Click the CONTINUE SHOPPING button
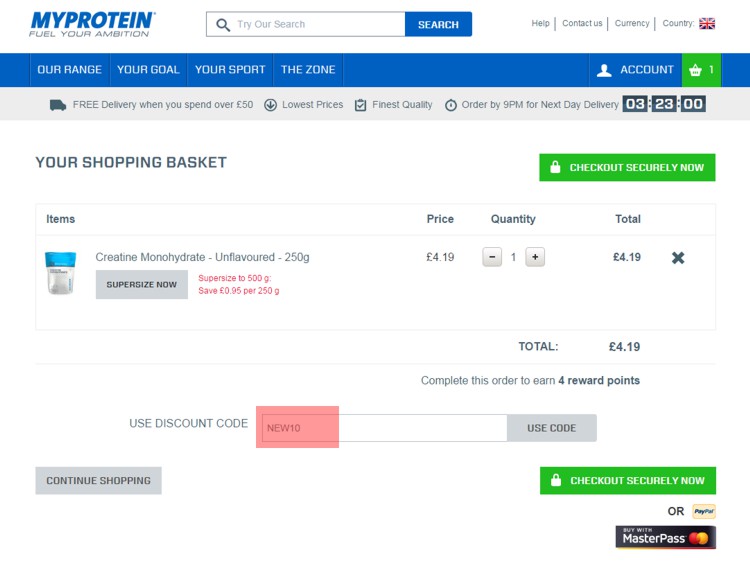This screenshot has width=750, height=566. [x=98, y=480]
